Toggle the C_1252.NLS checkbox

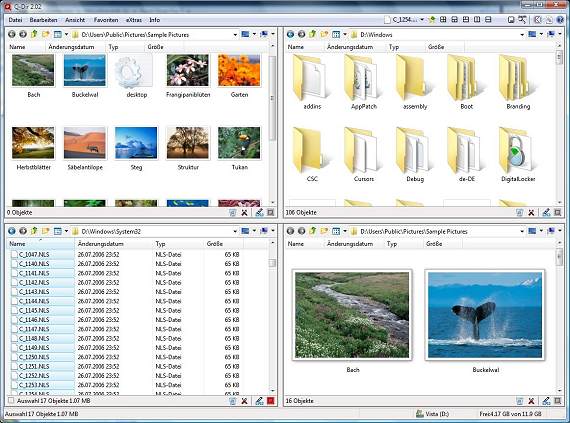14,376
